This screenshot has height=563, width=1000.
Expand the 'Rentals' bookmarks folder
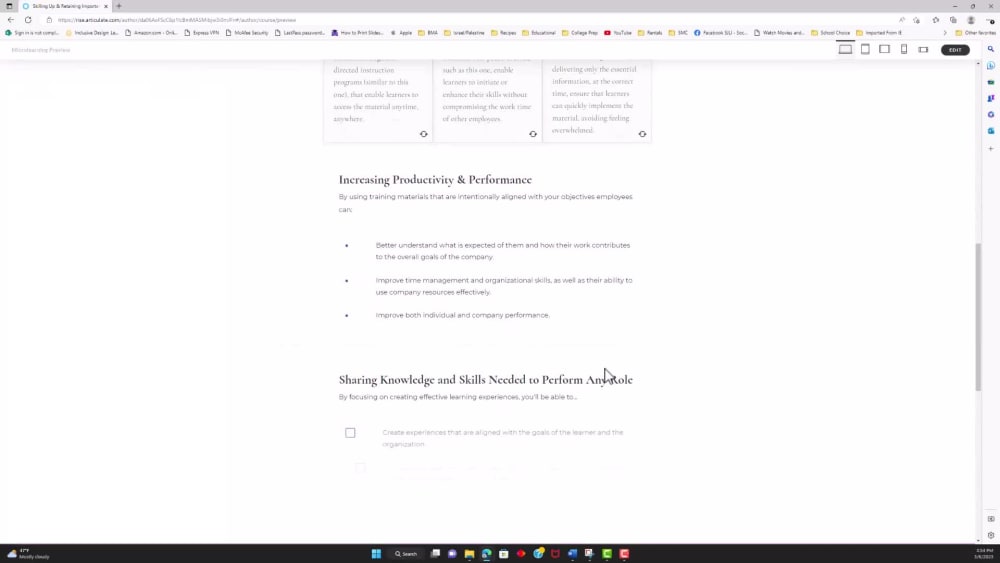(x=650, y=33)
